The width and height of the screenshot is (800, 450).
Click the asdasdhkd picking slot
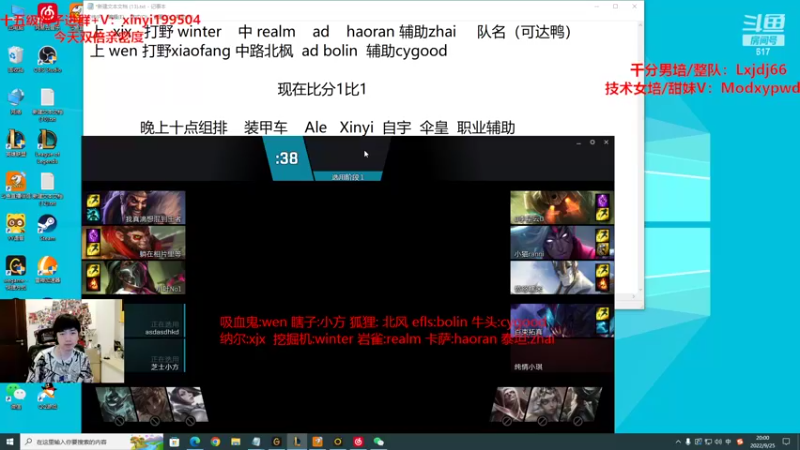tap(155, 321)
